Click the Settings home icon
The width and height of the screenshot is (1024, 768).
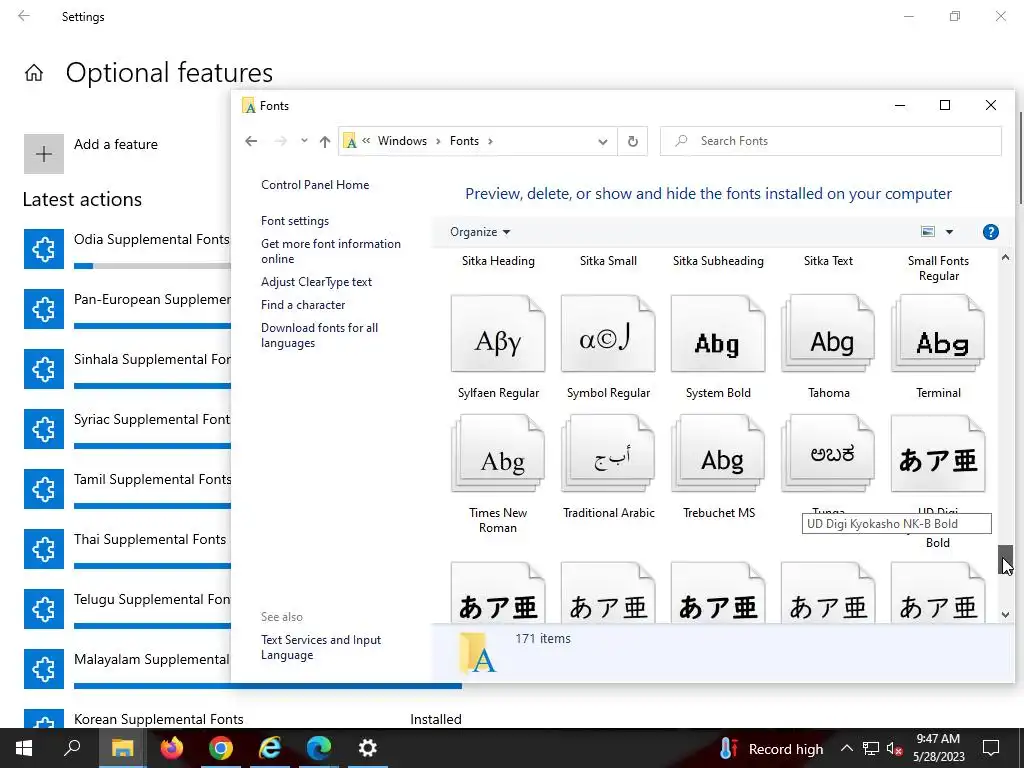tap(34, 72)
